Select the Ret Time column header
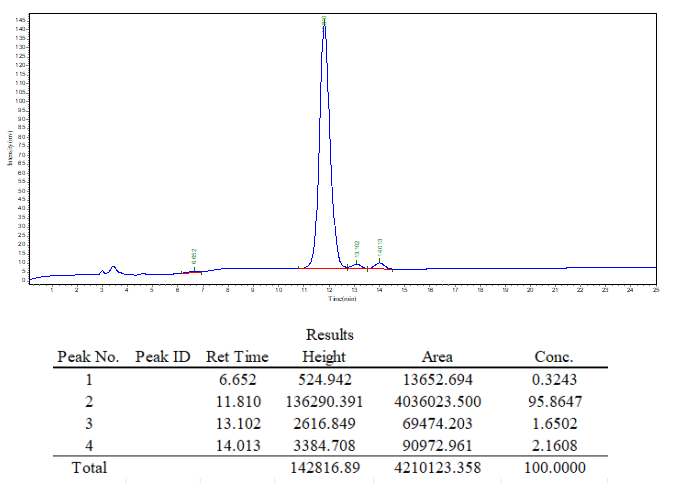Screen dimensions: 686x483 tap(237, 357)
